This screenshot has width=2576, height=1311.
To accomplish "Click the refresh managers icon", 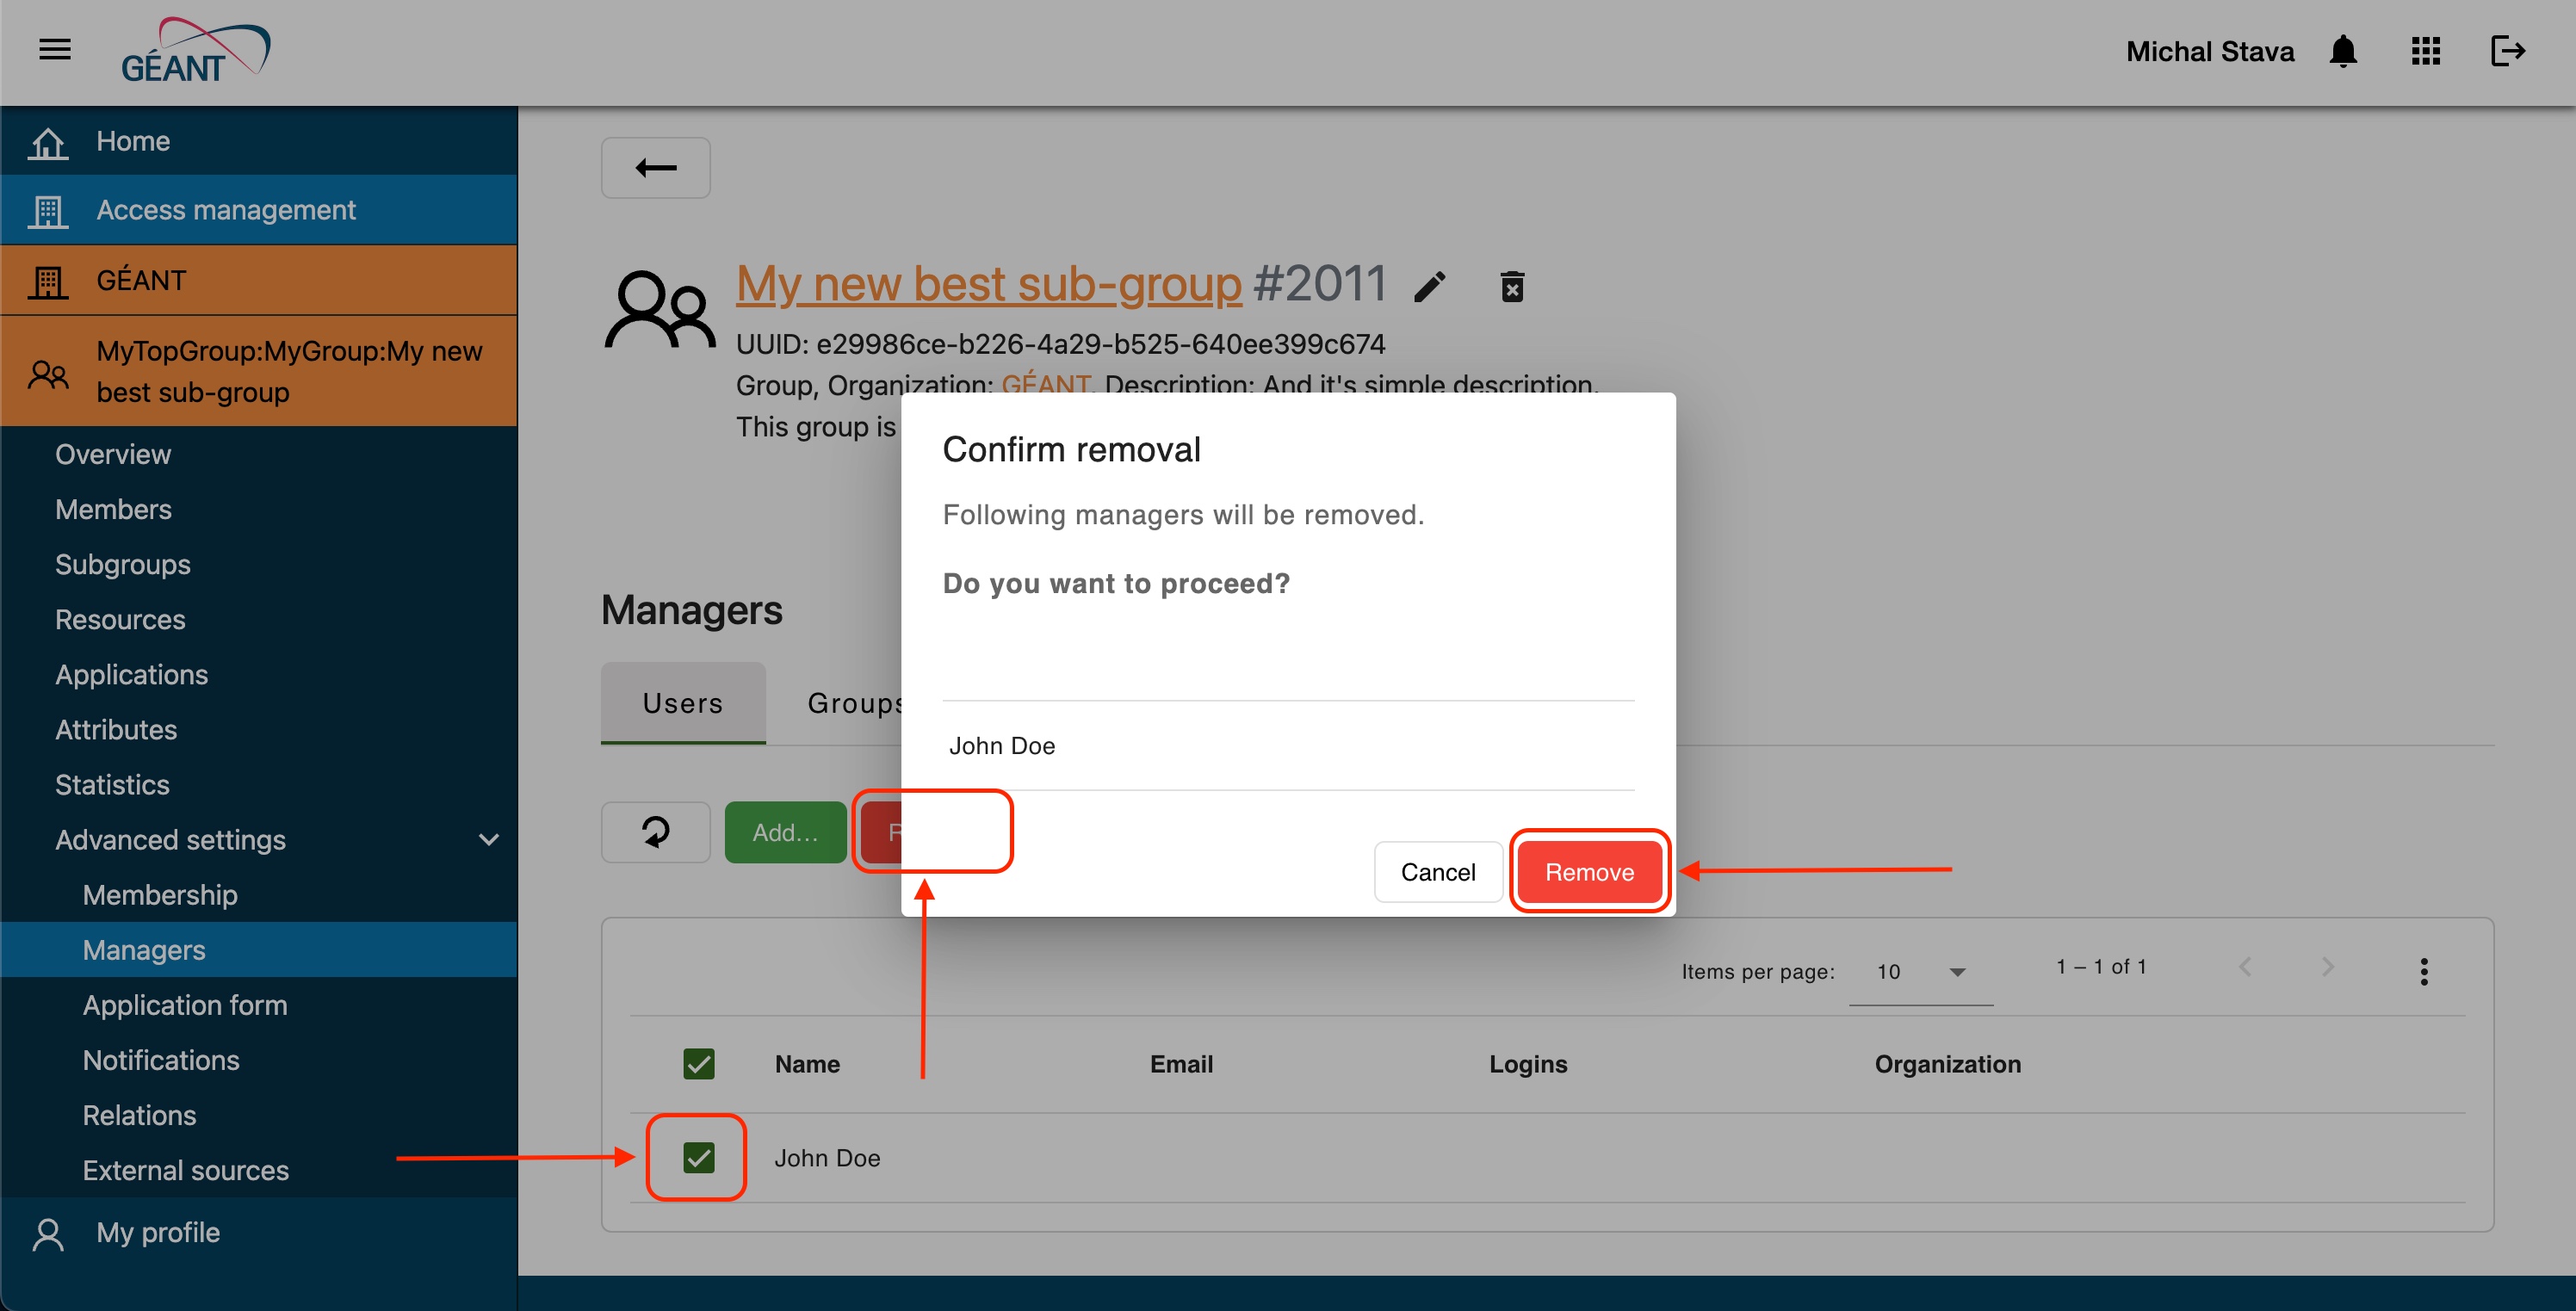I will coord(655,832).
